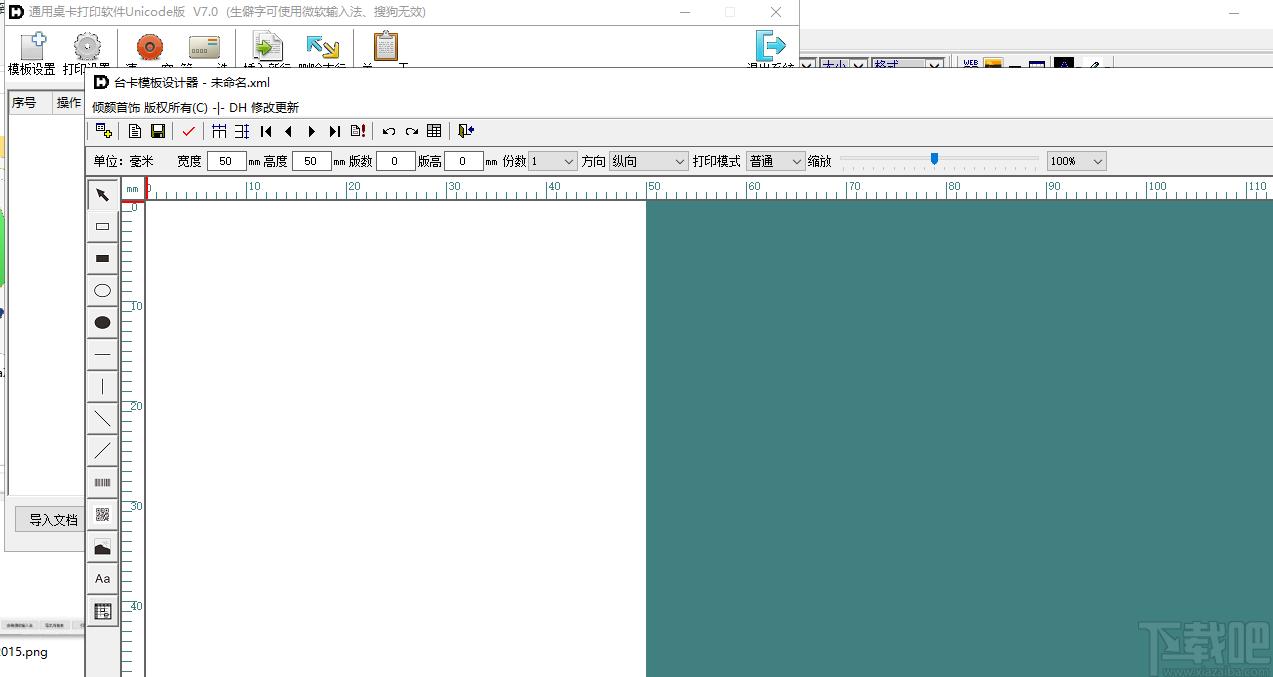
Task: Click the save floppy disk icon
Action: point(158,131)
